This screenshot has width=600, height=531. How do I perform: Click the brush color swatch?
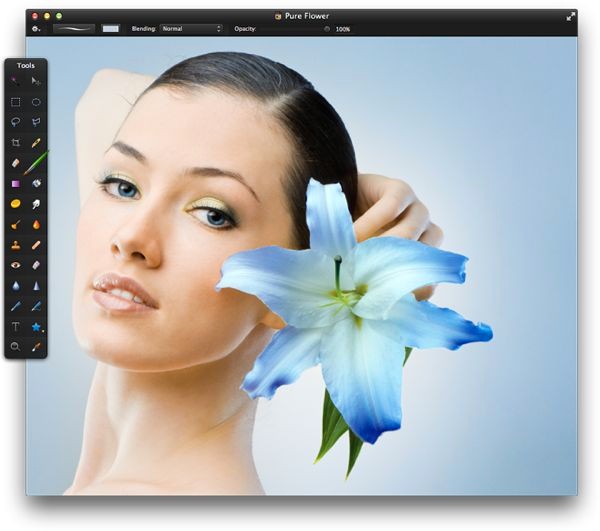[111, 29]
